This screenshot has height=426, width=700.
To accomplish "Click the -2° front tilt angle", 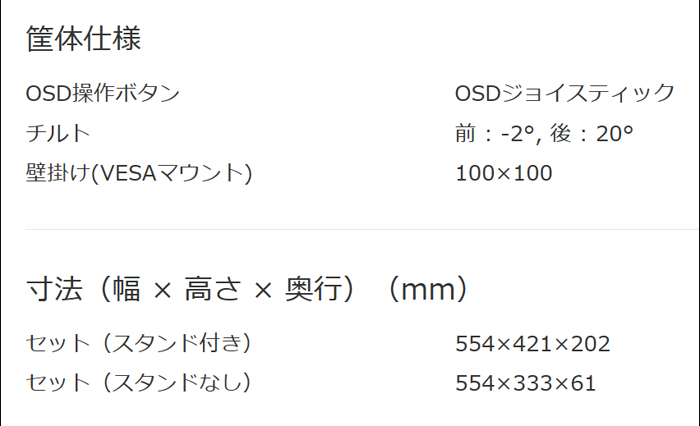I will pyautogui.click(x=518, y=134).
